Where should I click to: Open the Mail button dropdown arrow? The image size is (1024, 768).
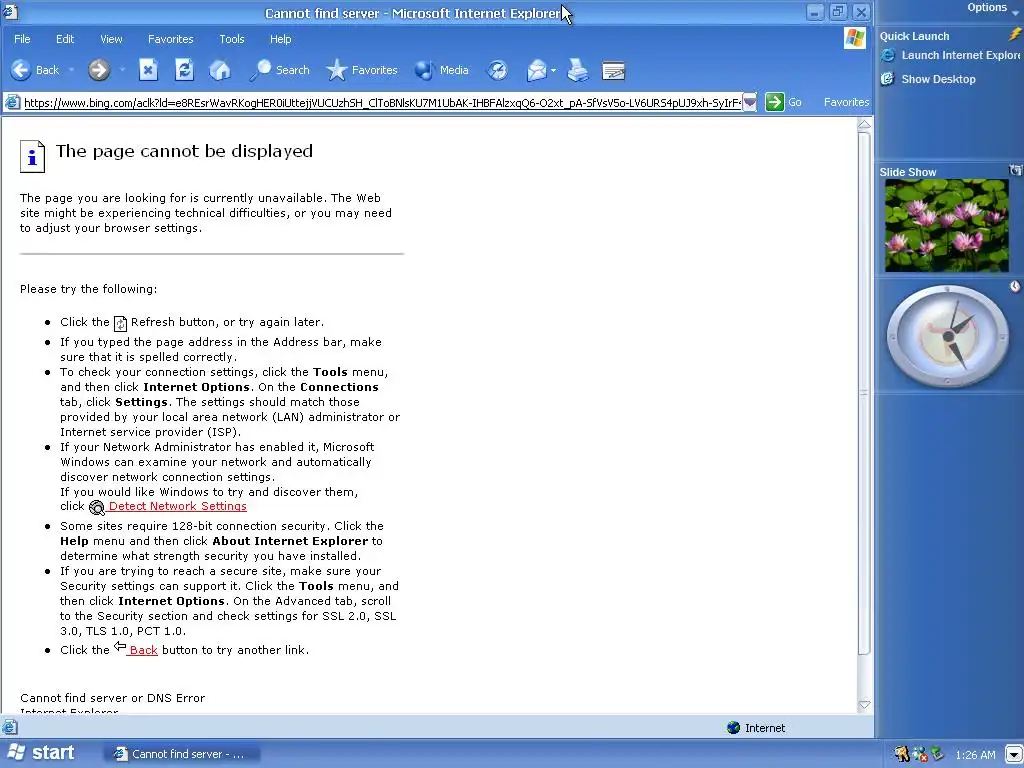tap(553, 70)
